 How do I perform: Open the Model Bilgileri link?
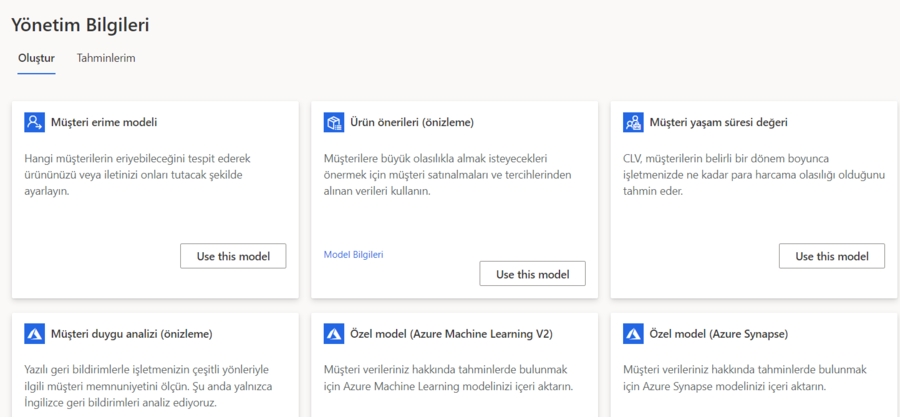click(354, 255)
